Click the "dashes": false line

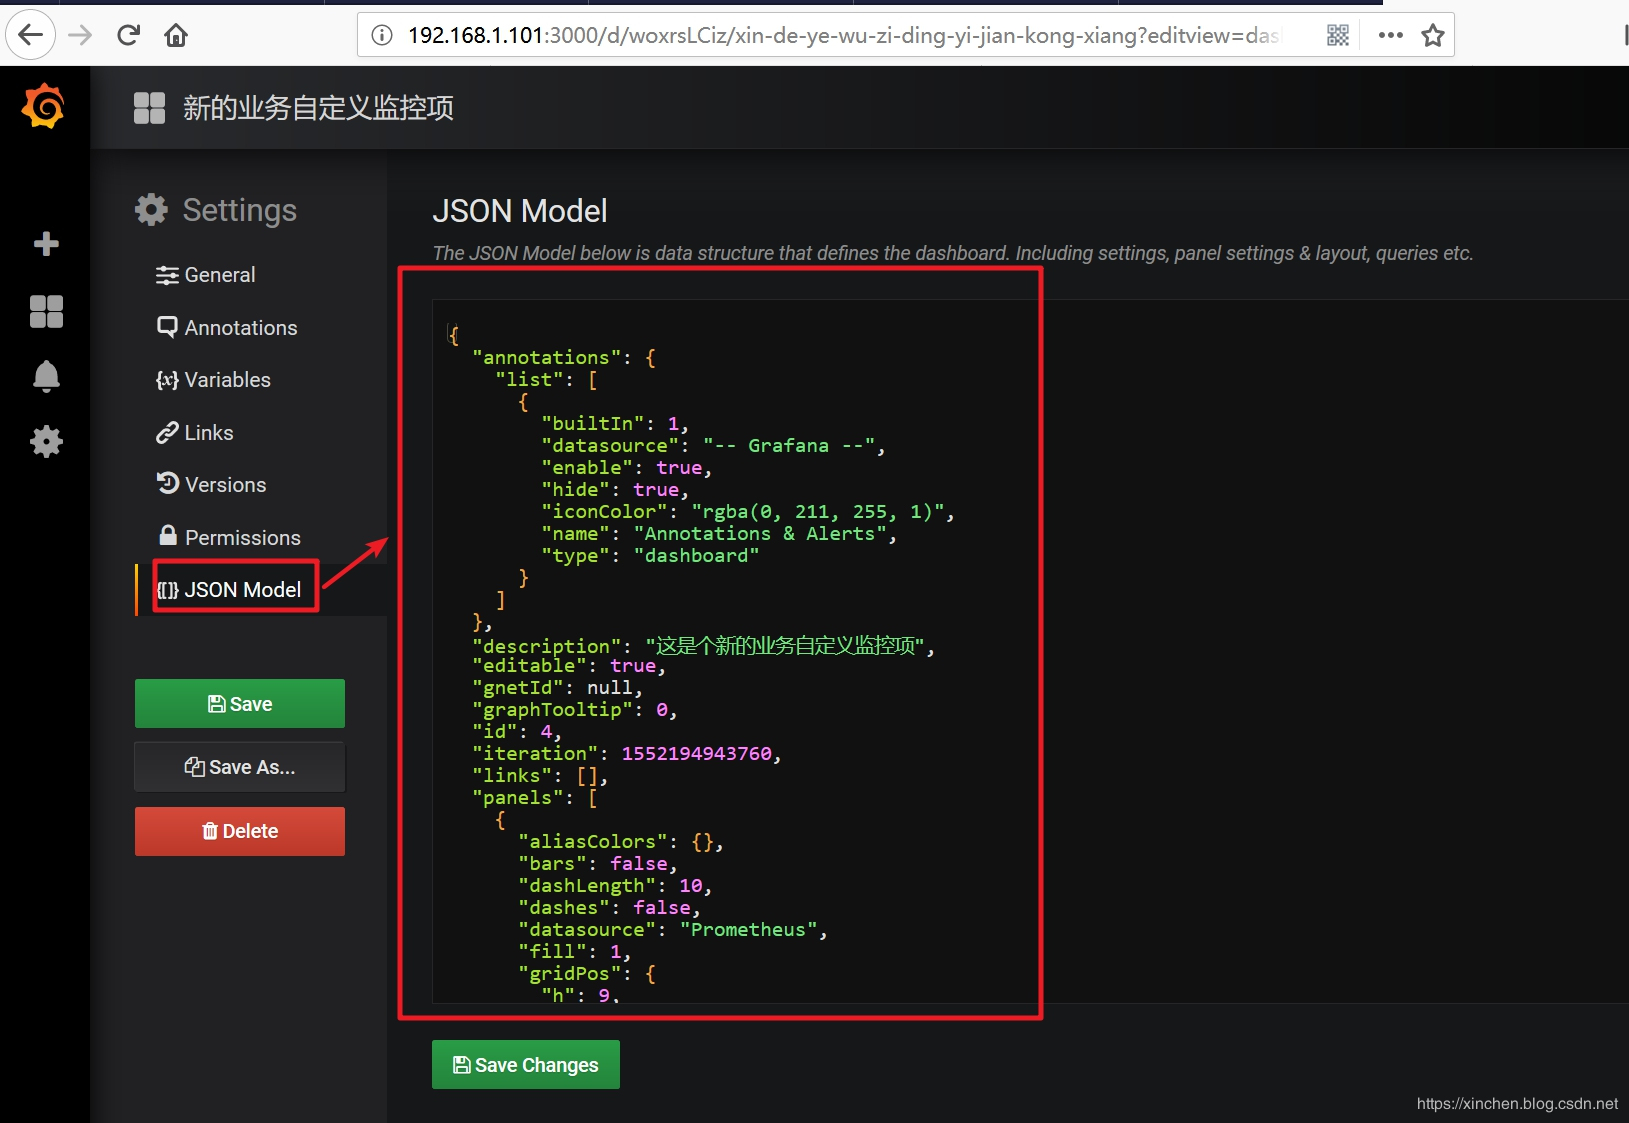[610, 907]
